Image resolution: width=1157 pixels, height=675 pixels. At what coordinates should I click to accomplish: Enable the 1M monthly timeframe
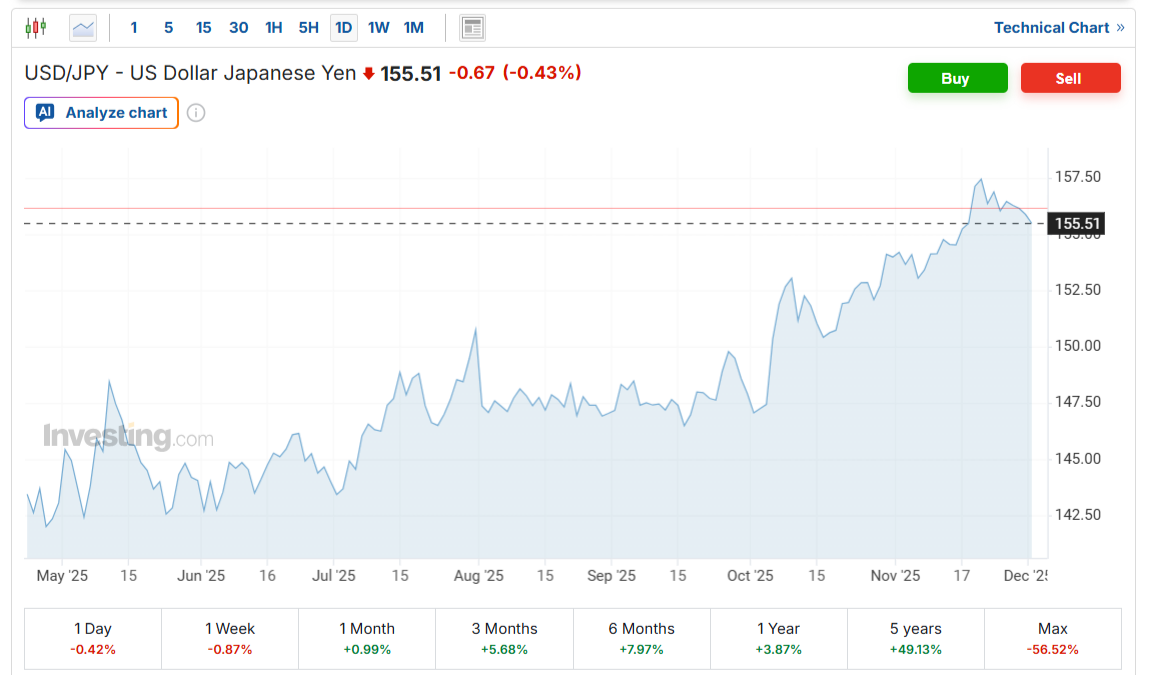point(413,27)
